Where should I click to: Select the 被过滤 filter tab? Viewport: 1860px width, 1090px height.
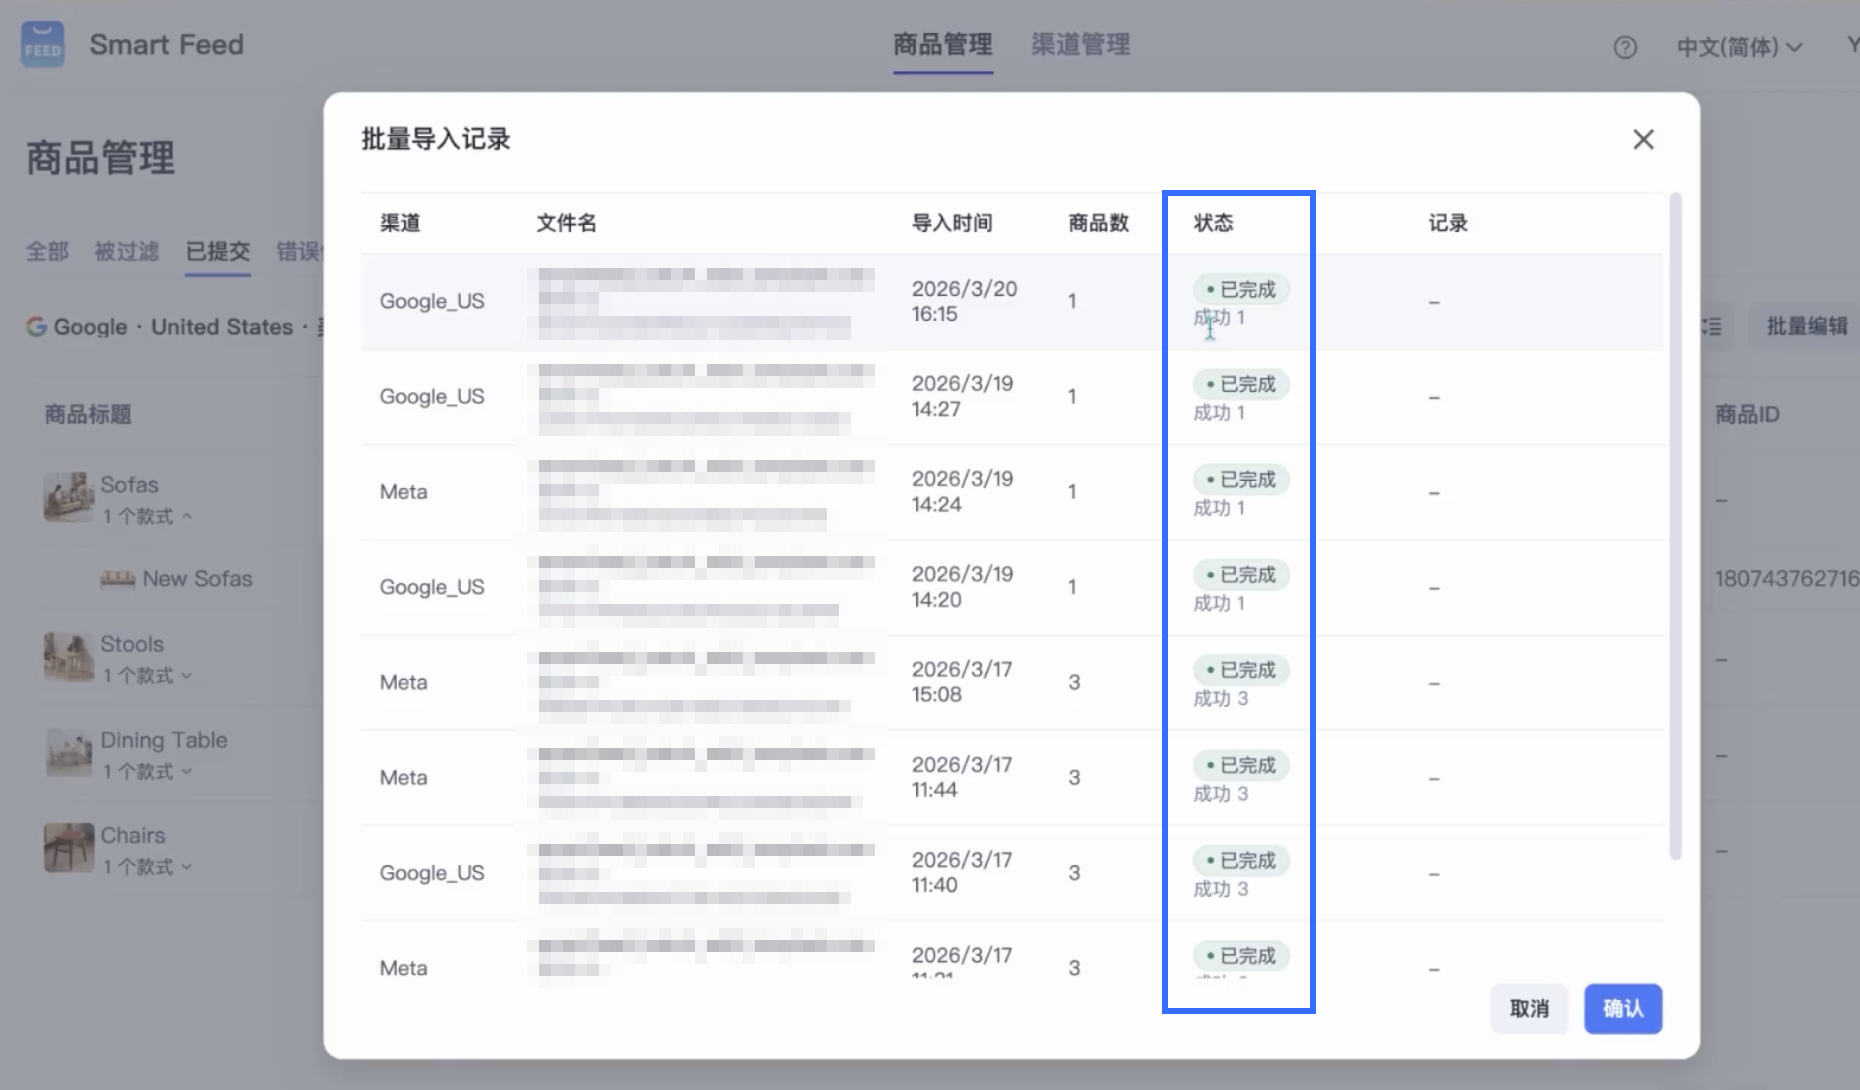point(126,251)
